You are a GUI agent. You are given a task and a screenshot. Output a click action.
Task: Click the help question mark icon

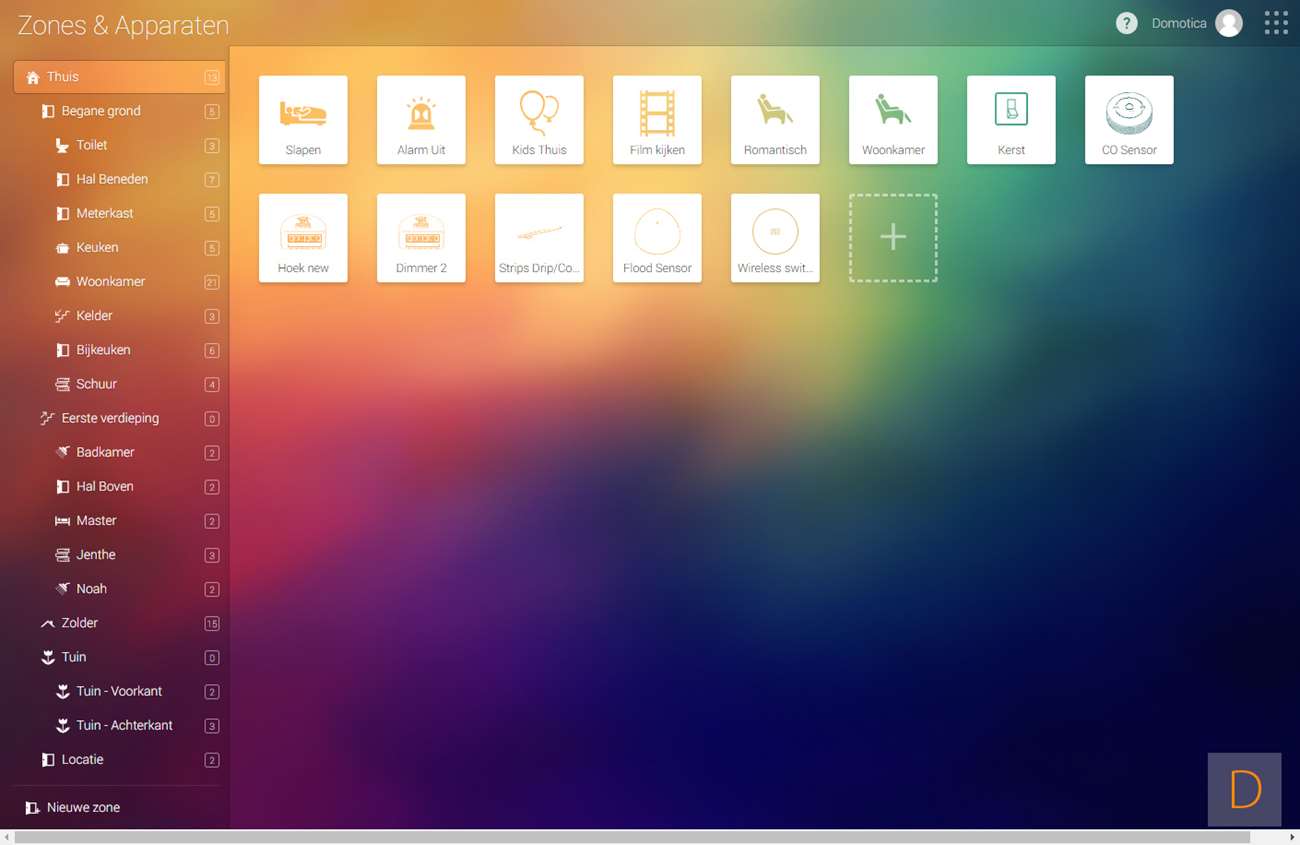pyautogui.click(x=1127, y=23)
